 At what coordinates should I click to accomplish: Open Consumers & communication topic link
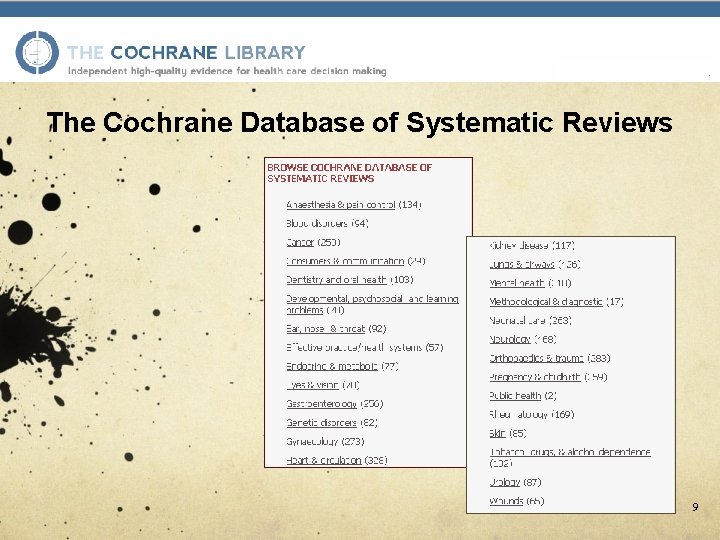point(345,261)
